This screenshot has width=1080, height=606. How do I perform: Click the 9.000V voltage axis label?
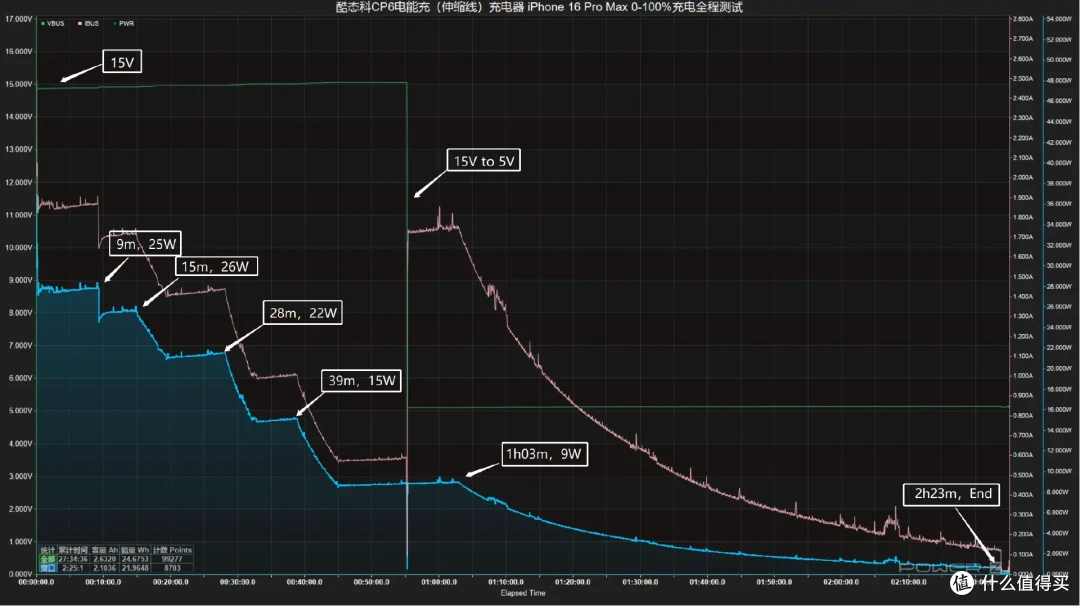coord(20,280)
